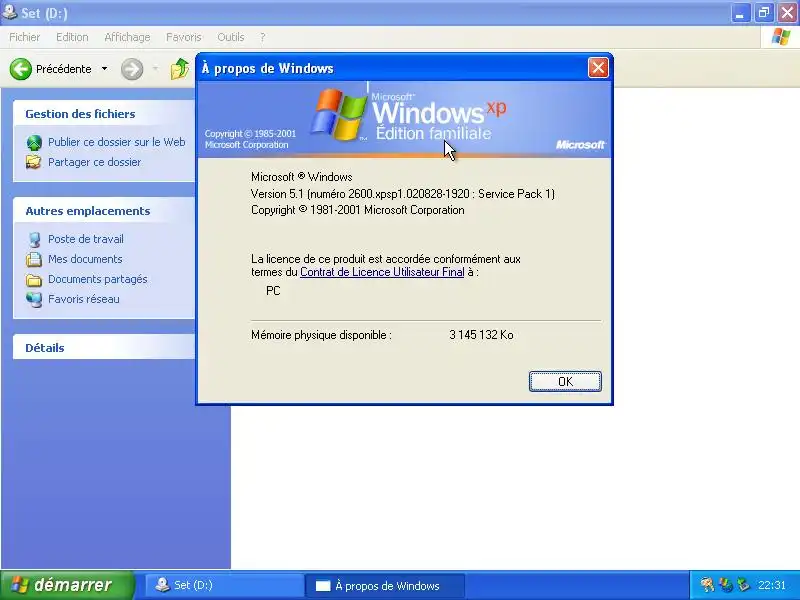This screenshot has height=600, width=800.
Task: Click the globe icon beside Publier ce dossier
Action: [34, 142]
